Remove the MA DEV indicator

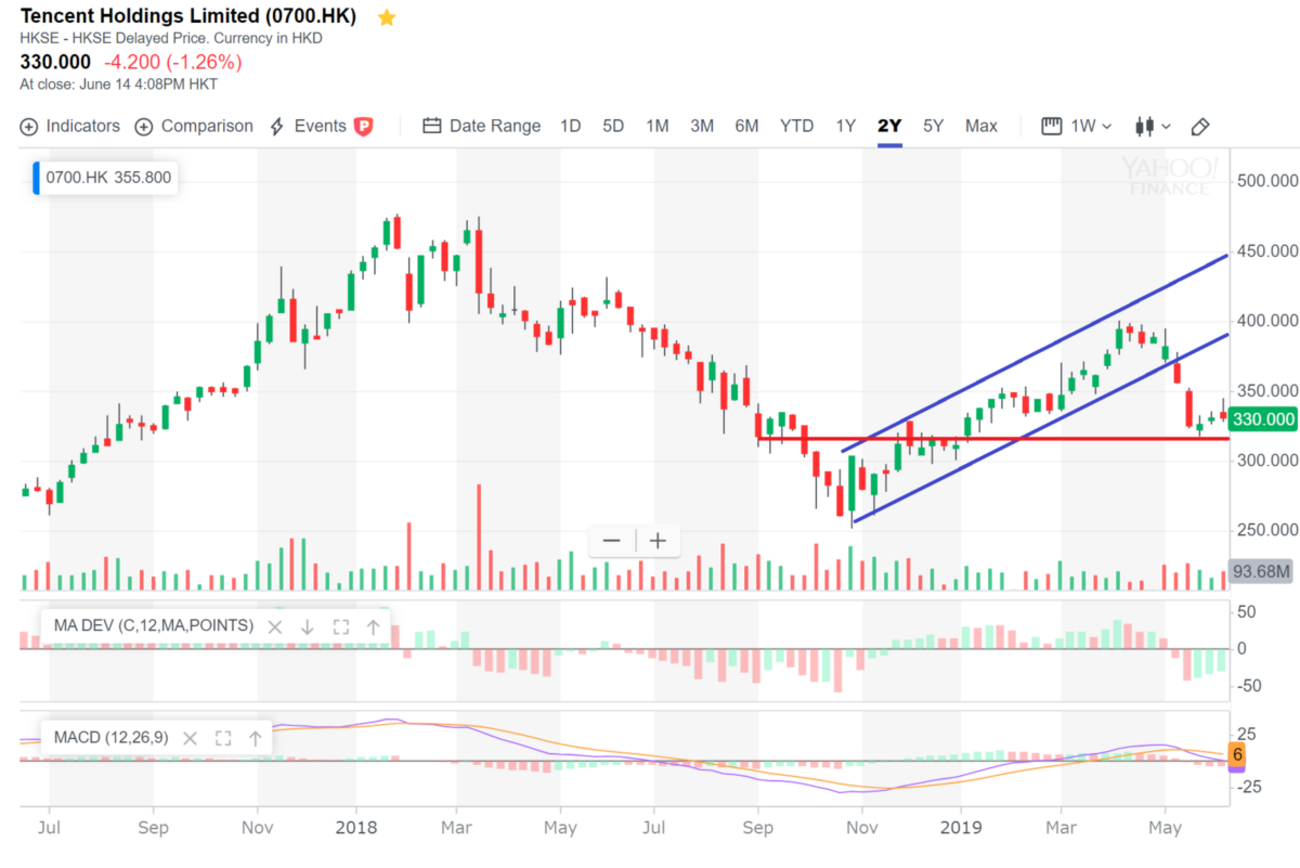tap(275, 626)
